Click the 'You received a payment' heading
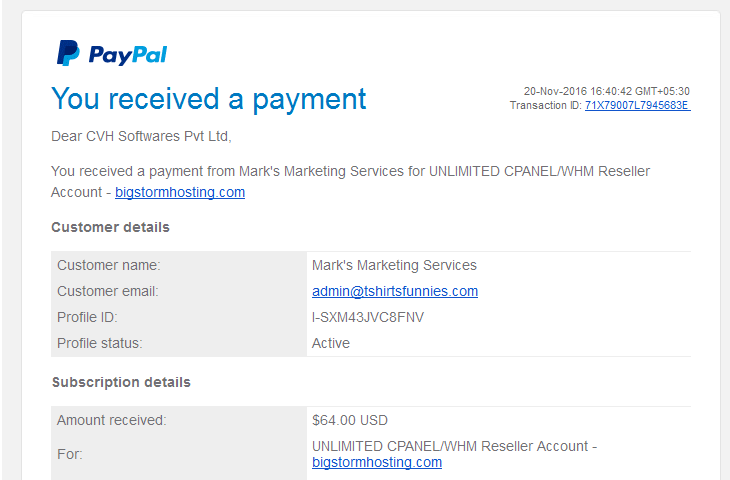 (x=209, y=99)
